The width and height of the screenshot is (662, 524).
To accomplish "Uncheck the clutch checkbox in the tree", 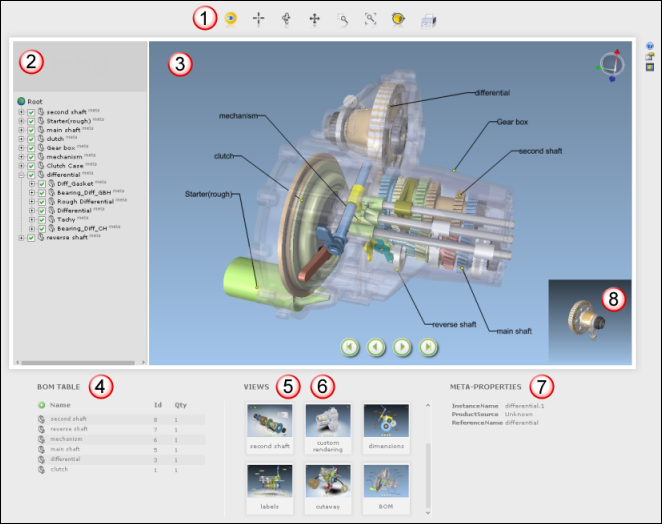I will coord(30,138).
